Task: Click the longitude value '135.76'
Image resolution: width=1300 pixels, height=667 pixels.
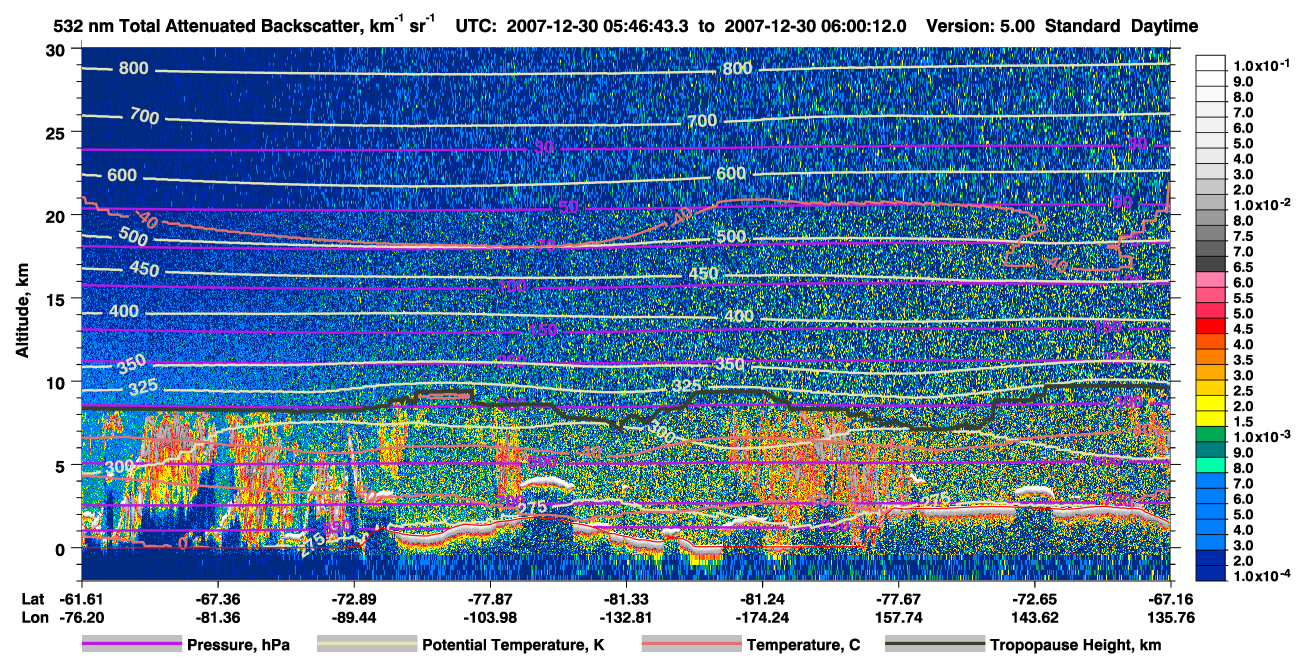Action: point(1170,616)
